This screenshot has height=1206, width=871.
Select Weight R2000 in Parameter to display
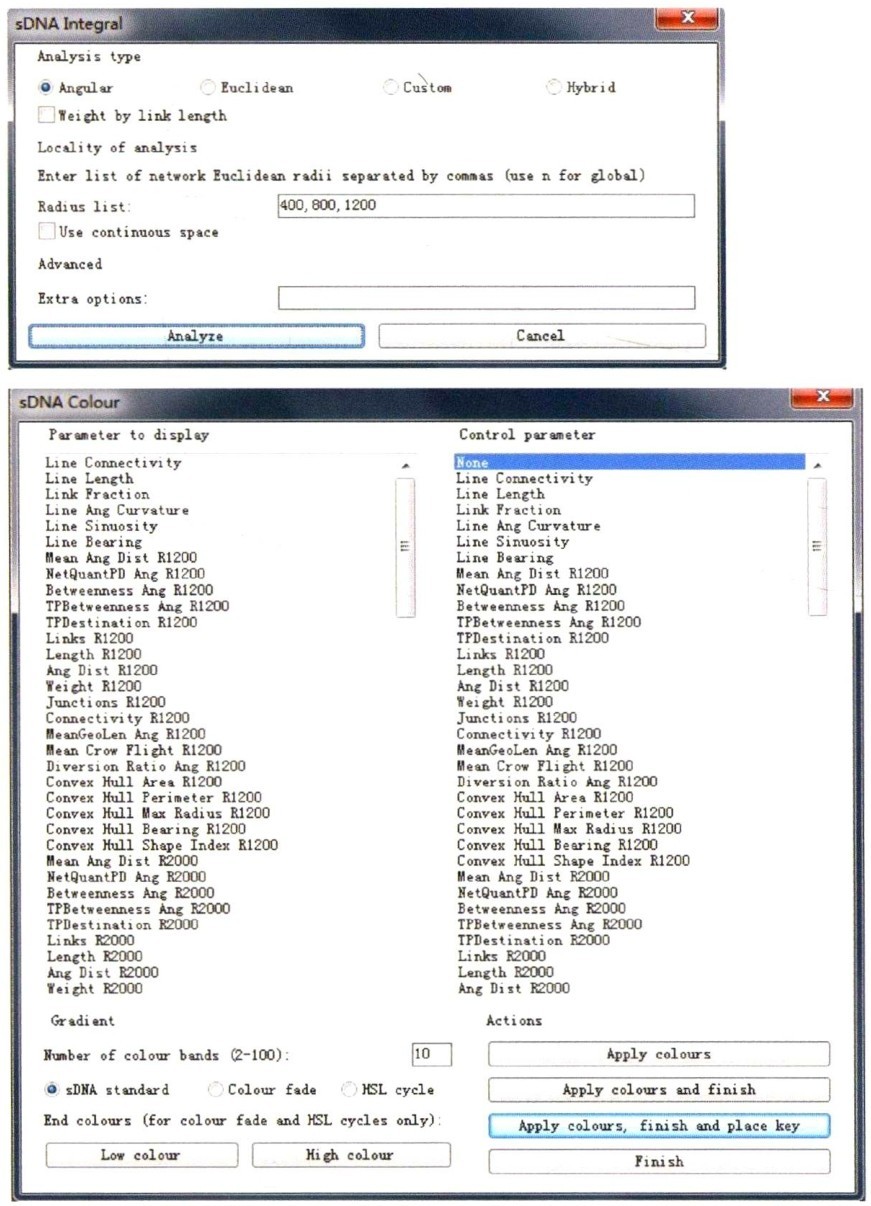click(93, 989)
